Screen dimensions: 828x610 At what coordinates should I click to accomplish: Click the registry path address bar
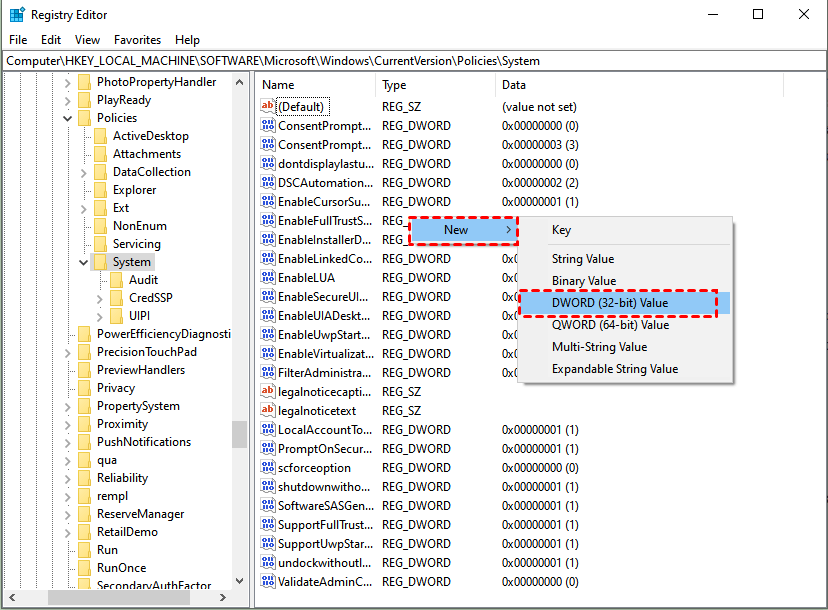click(x=400, y=61)
